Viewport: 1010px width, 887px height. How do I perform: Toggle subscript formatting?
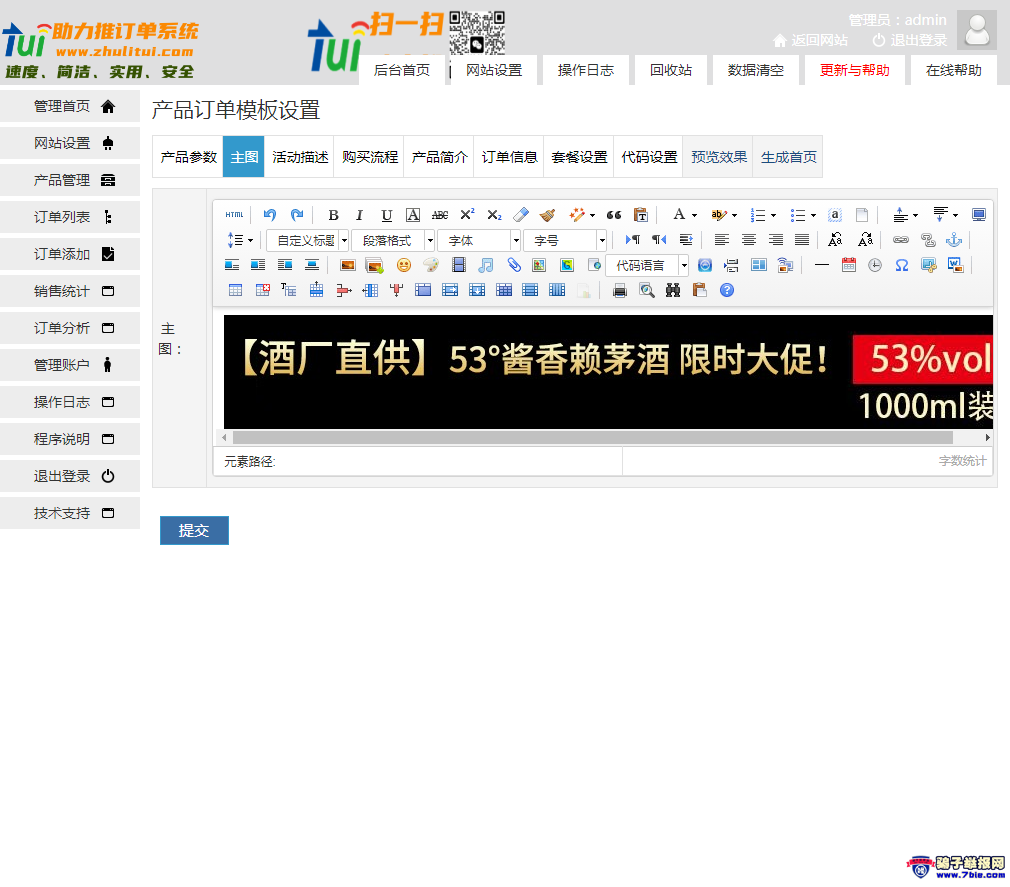[494, 215]
